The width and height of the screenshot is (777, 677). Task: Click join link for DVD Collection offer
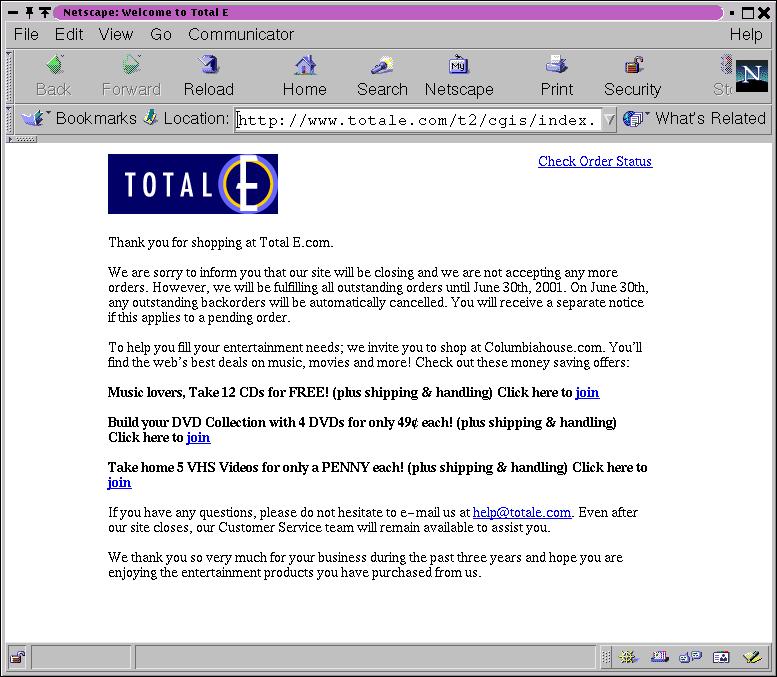click(x=198, y=438)
